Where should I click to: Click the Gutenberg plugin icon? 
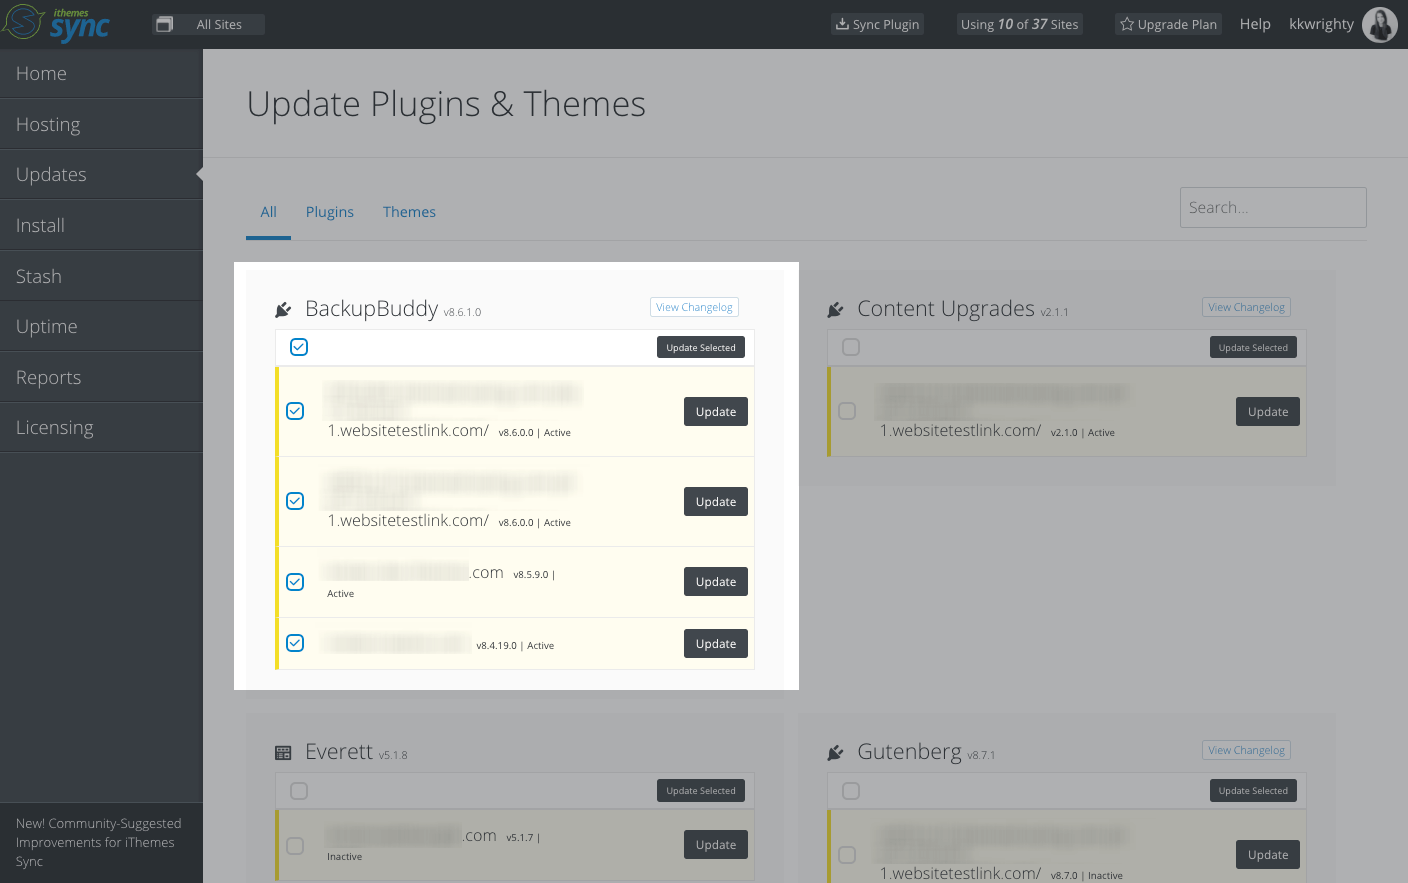[835, 753]
